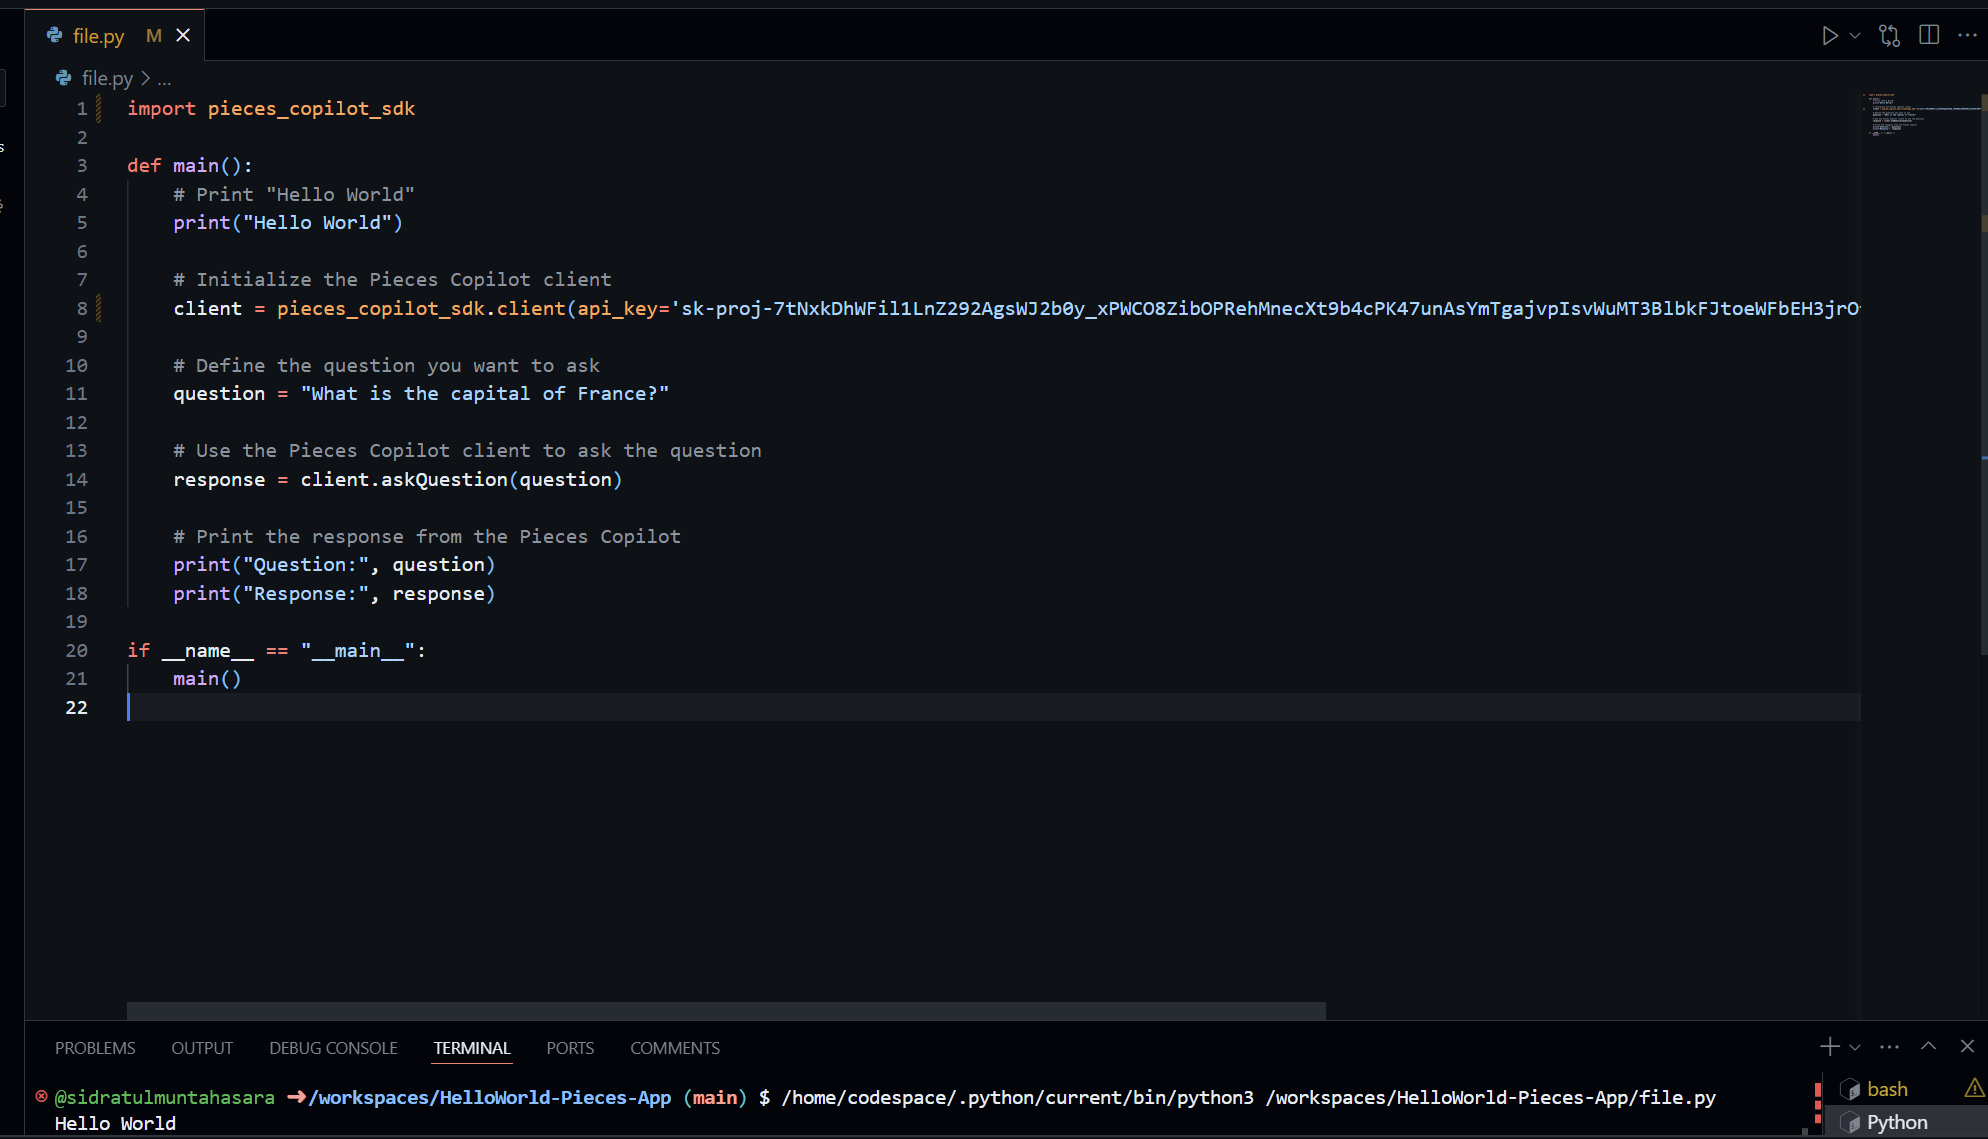Open the source control changes icon
This screenshot has width=1988, height=1139.
(1889, 36)
